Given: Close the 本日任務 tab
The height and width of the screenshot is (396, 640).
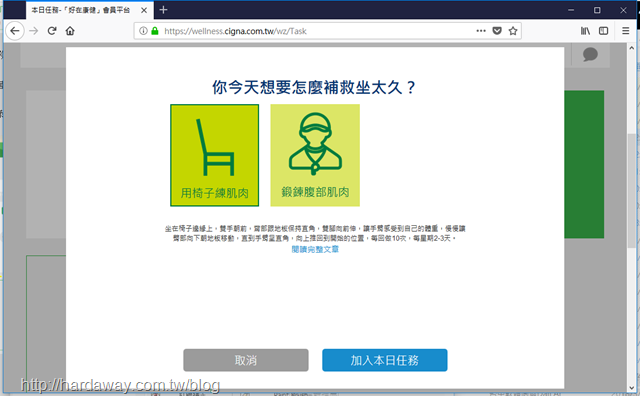Looking at the screenshot, I should click(x=144, y=10).
